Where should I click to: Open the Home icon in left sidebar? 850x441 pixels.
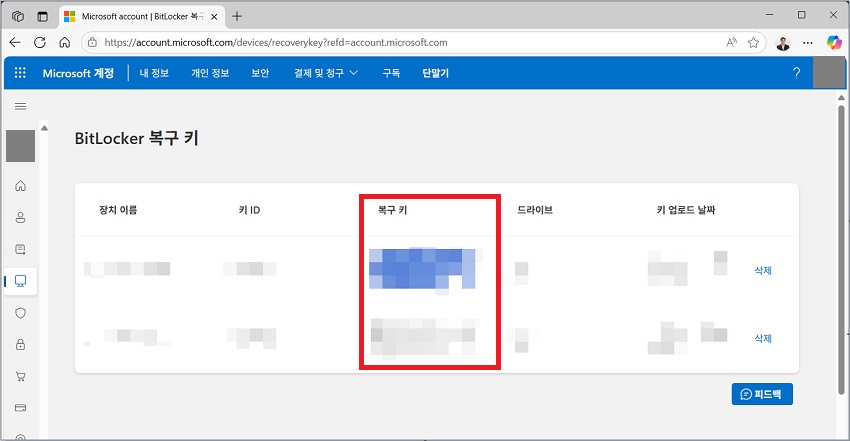tap(21, 186)
